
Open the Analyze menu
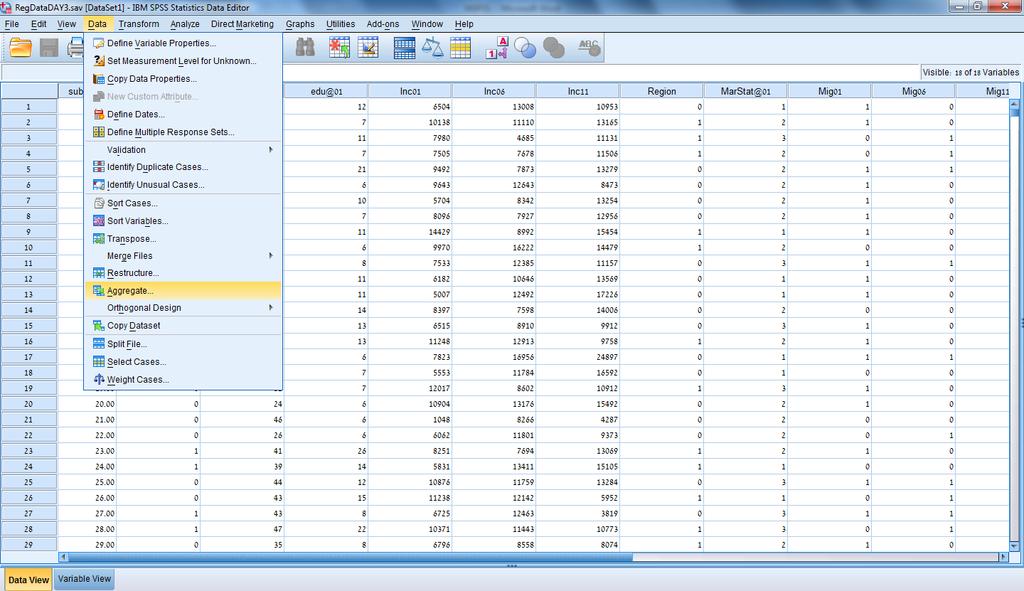pyautogui.click(x=185, y=24)
